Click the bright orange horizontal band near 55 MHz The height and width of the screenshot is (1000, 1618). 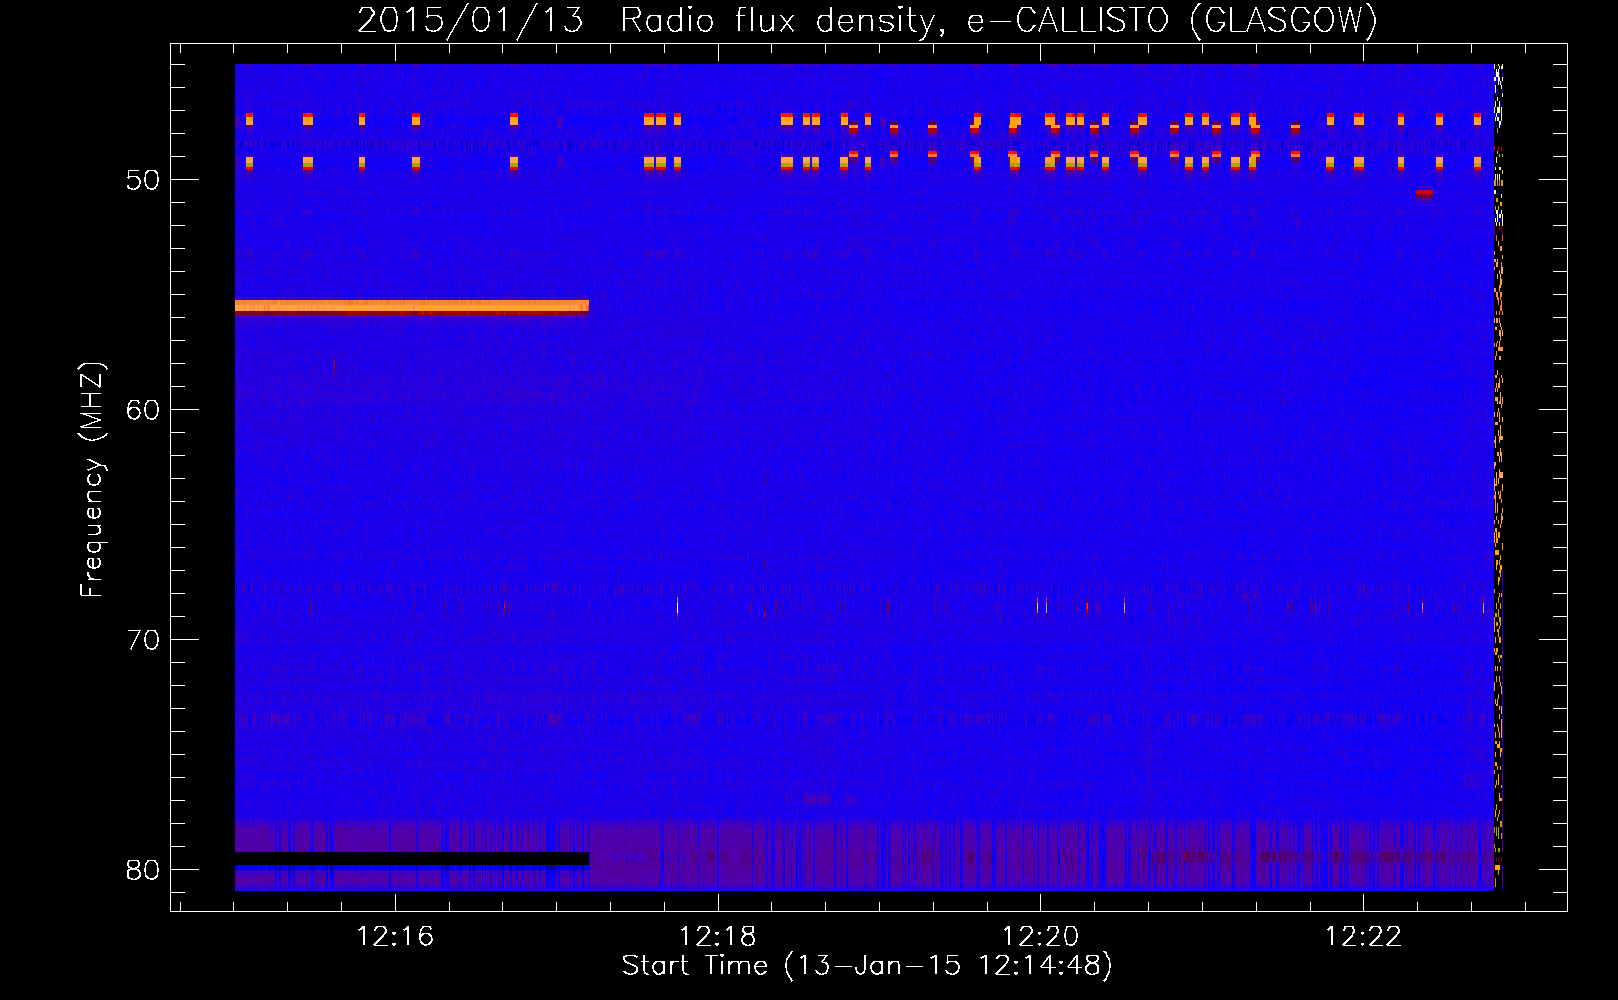pos(412,307)
